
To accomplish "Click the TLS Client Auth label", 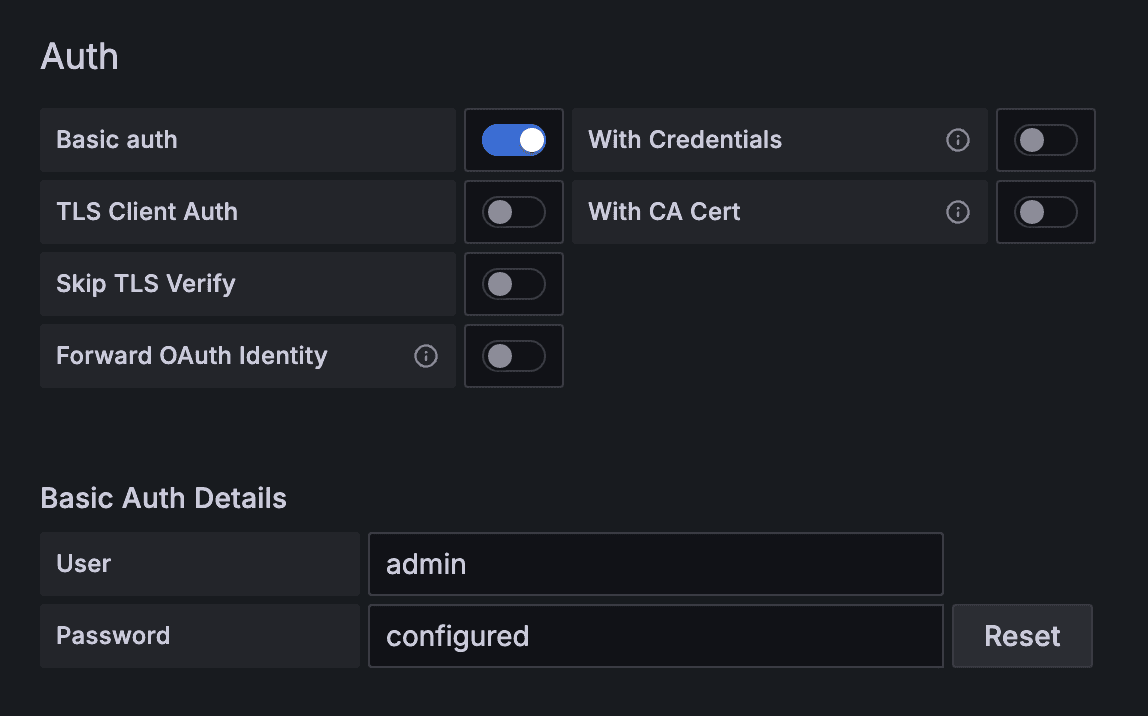I will coord(147,212).
